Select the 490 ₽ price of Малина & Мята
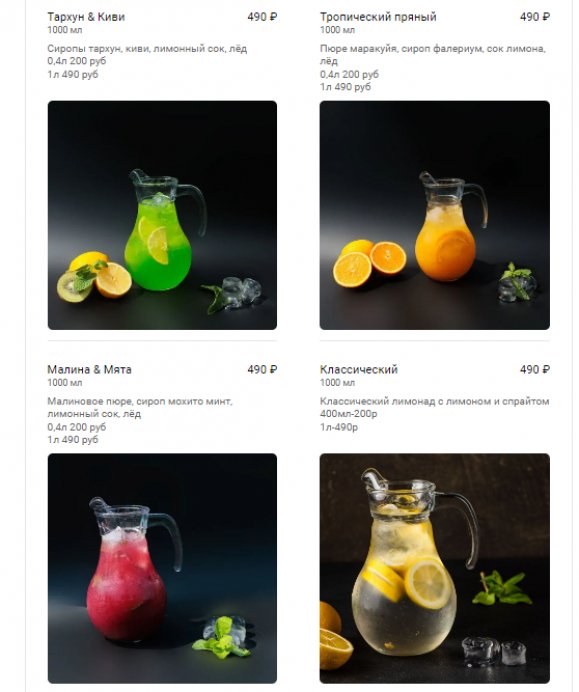Viewport: 579px width, 692px height. coord(262,369)
